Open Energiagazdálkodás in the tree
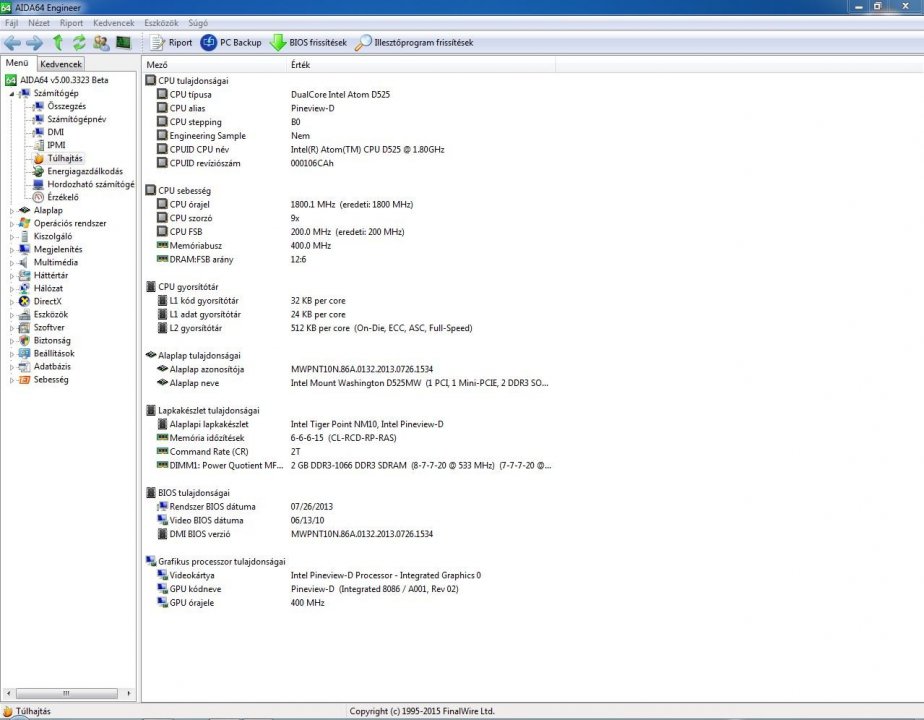924x720 pixels. coord(85,171)
